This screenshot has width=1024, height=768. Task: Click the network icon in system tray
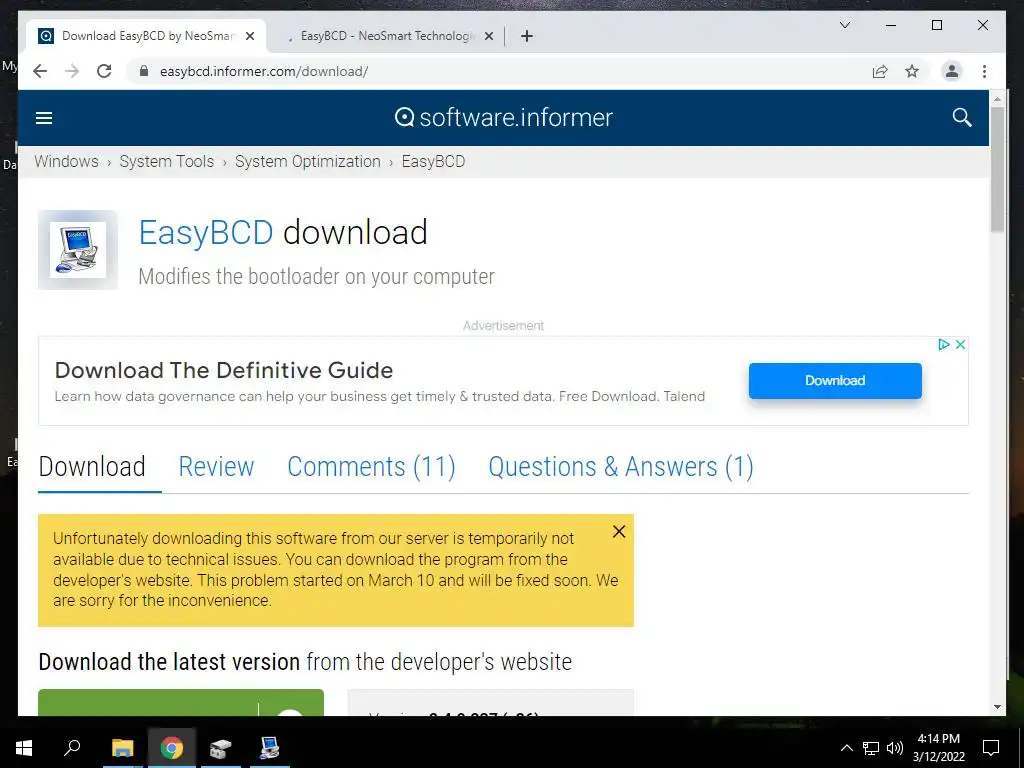point(871,748)
